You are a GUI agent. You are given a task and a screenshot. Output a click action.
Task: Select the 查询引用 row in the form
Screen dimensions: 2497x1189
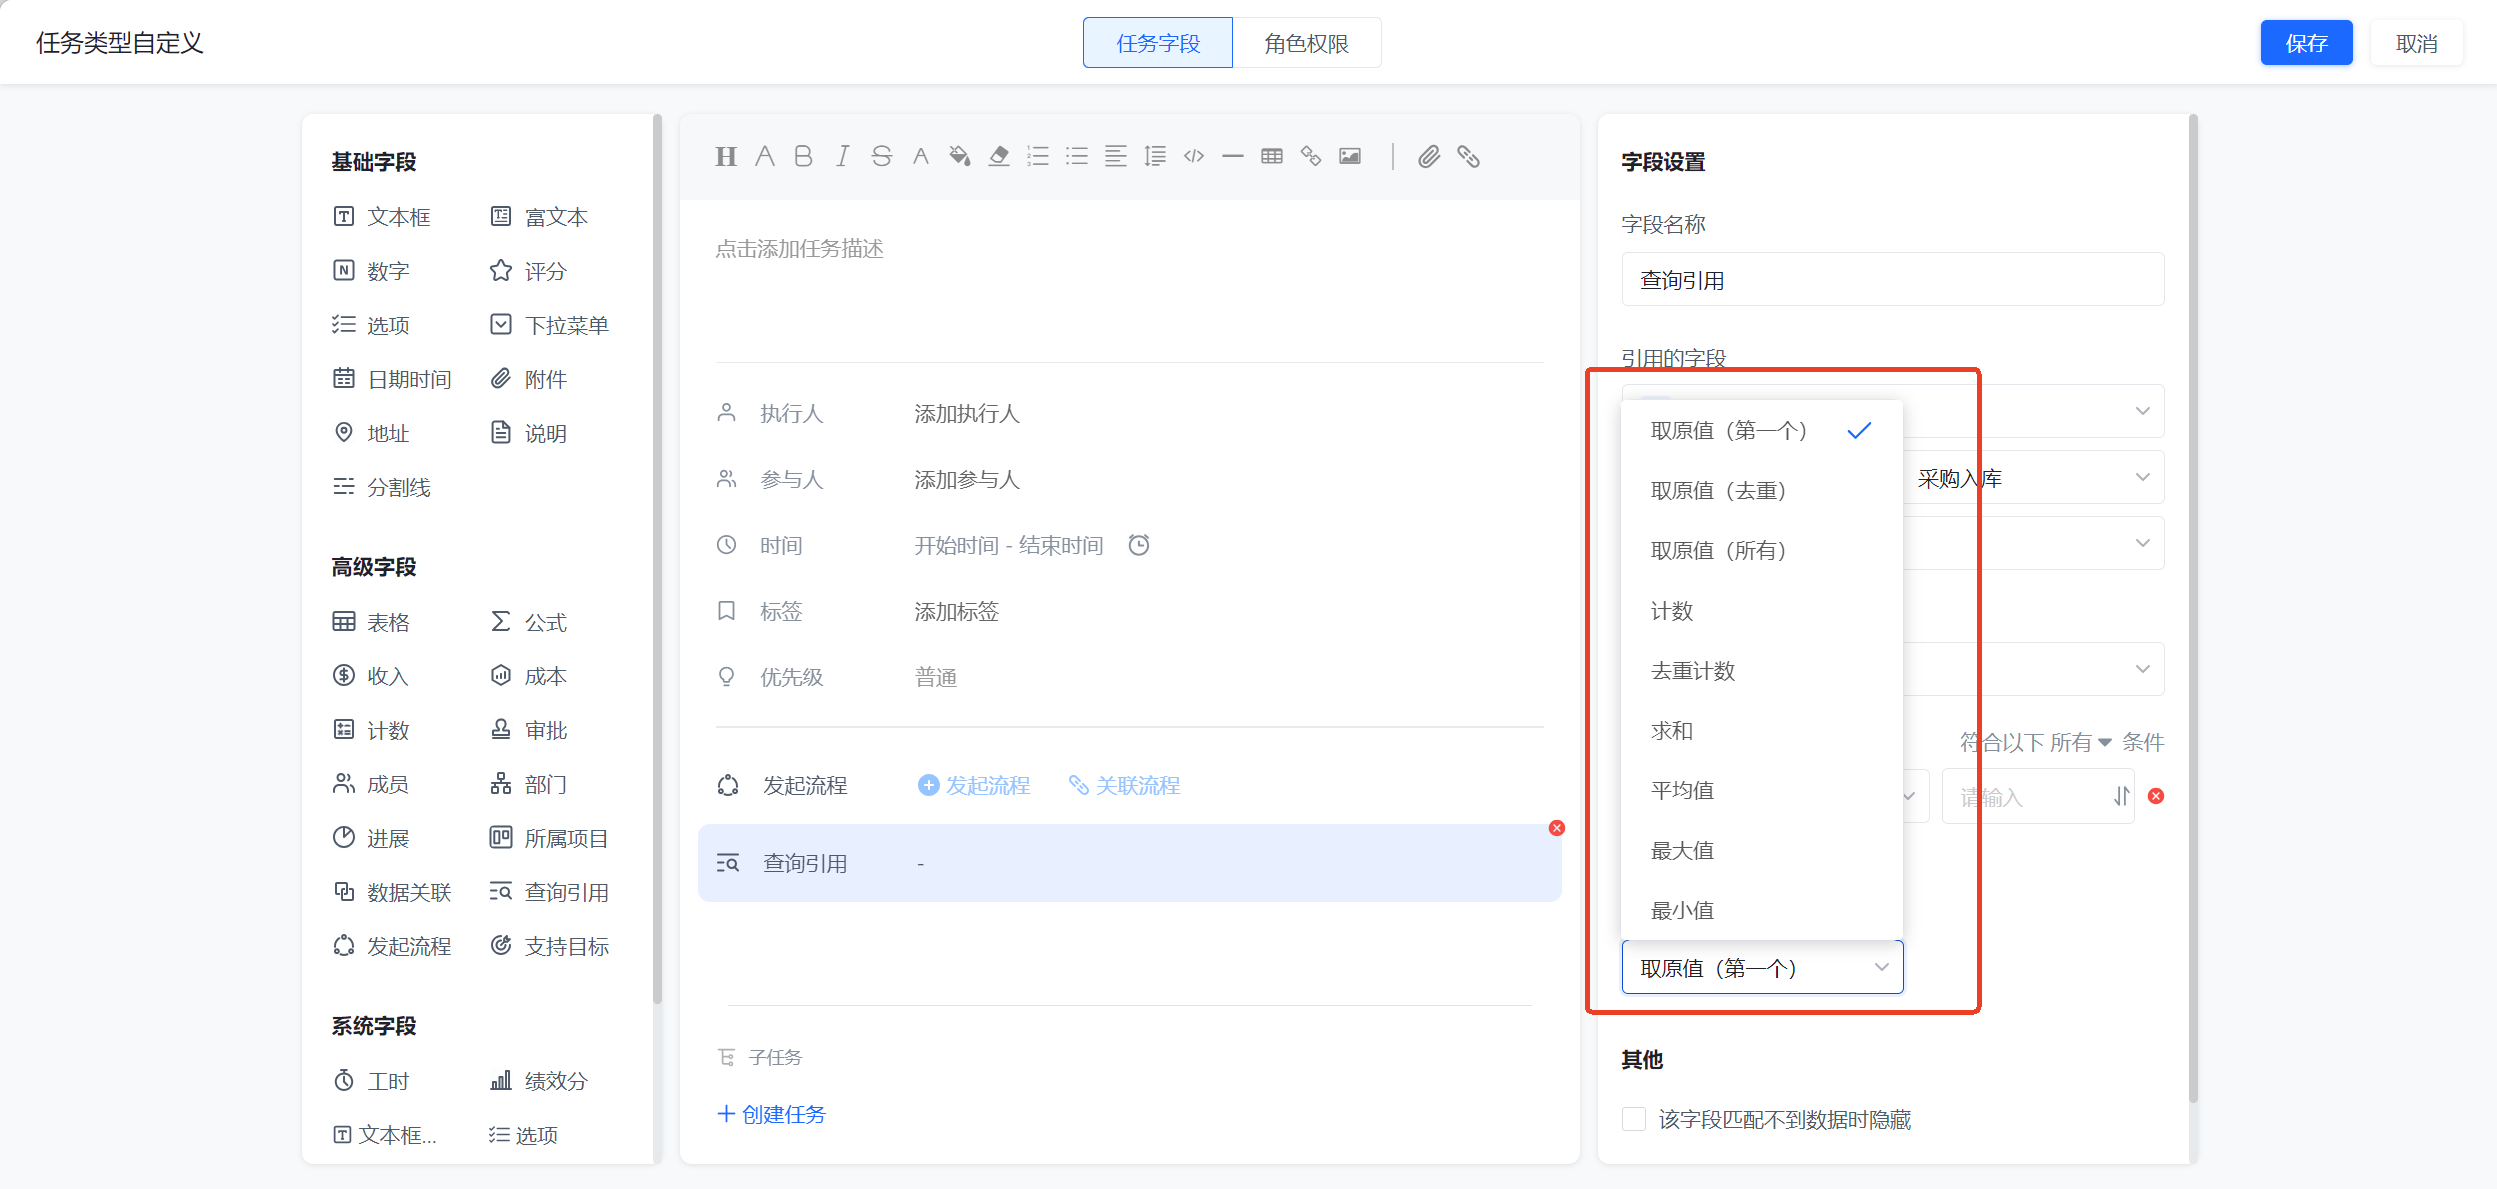[x=1130, y=863]
